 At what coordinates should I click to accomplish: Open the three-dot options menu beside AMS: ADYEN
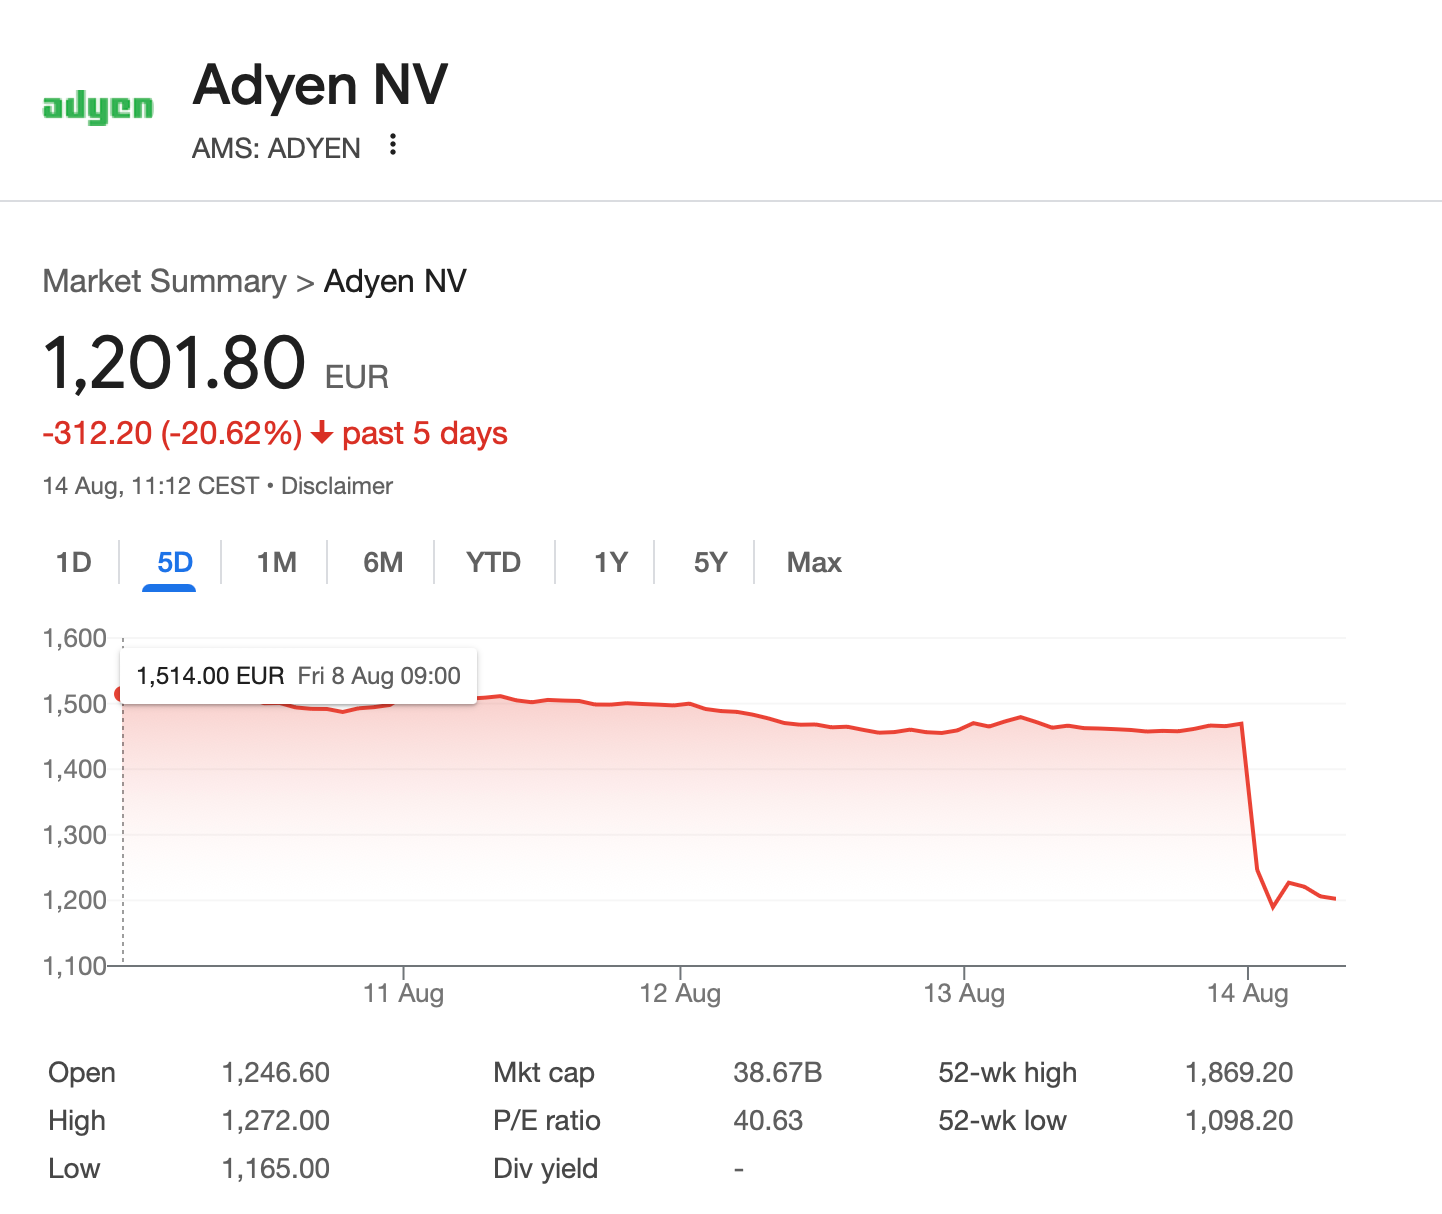[393, 145]
